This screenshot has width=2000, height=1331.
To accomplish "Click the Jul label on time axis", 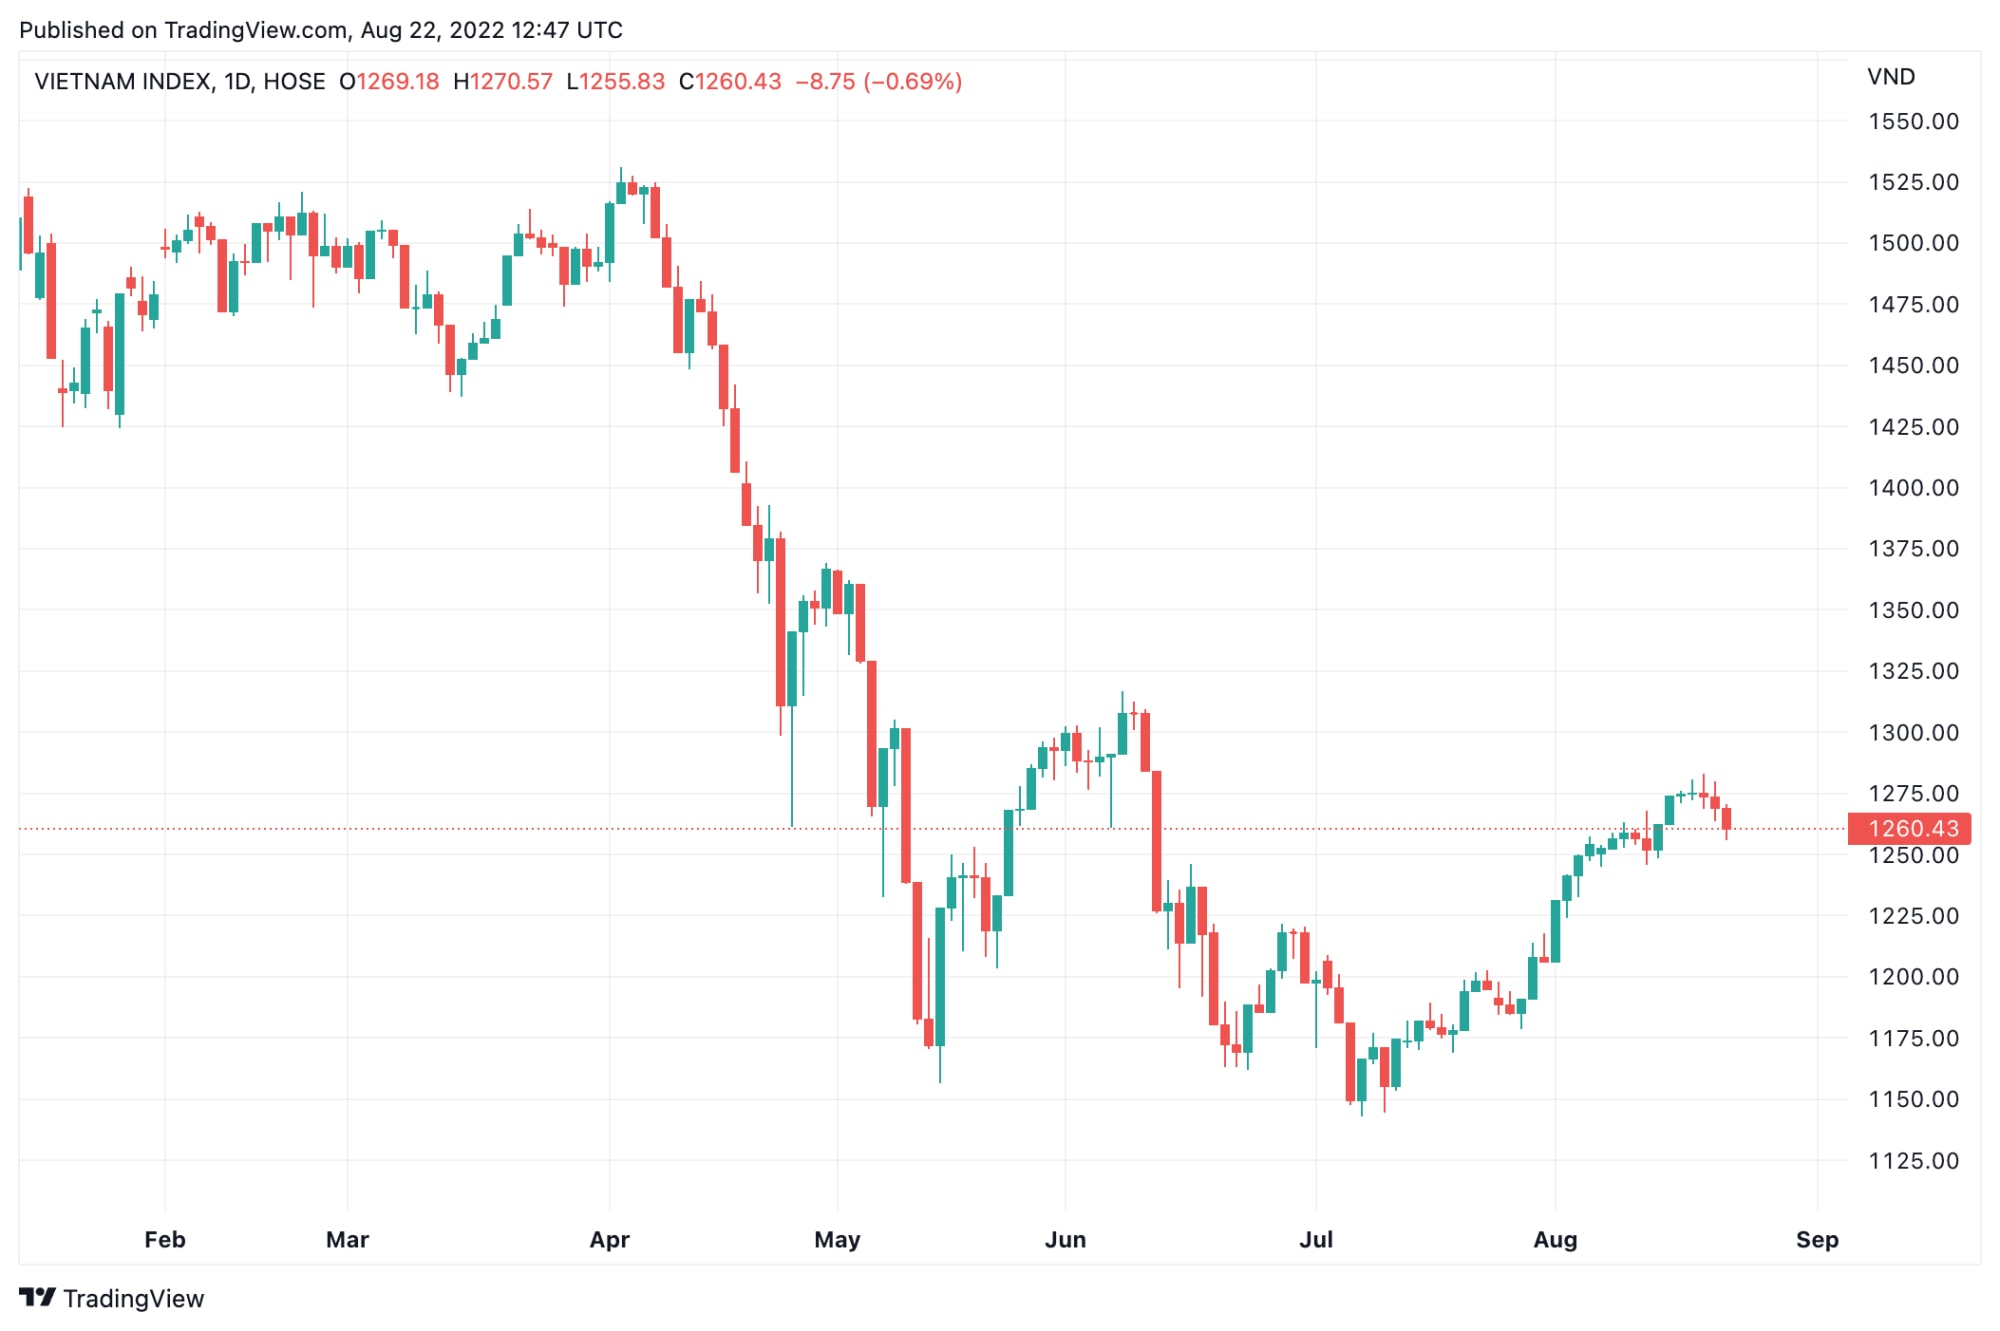I will 1316,1239.
